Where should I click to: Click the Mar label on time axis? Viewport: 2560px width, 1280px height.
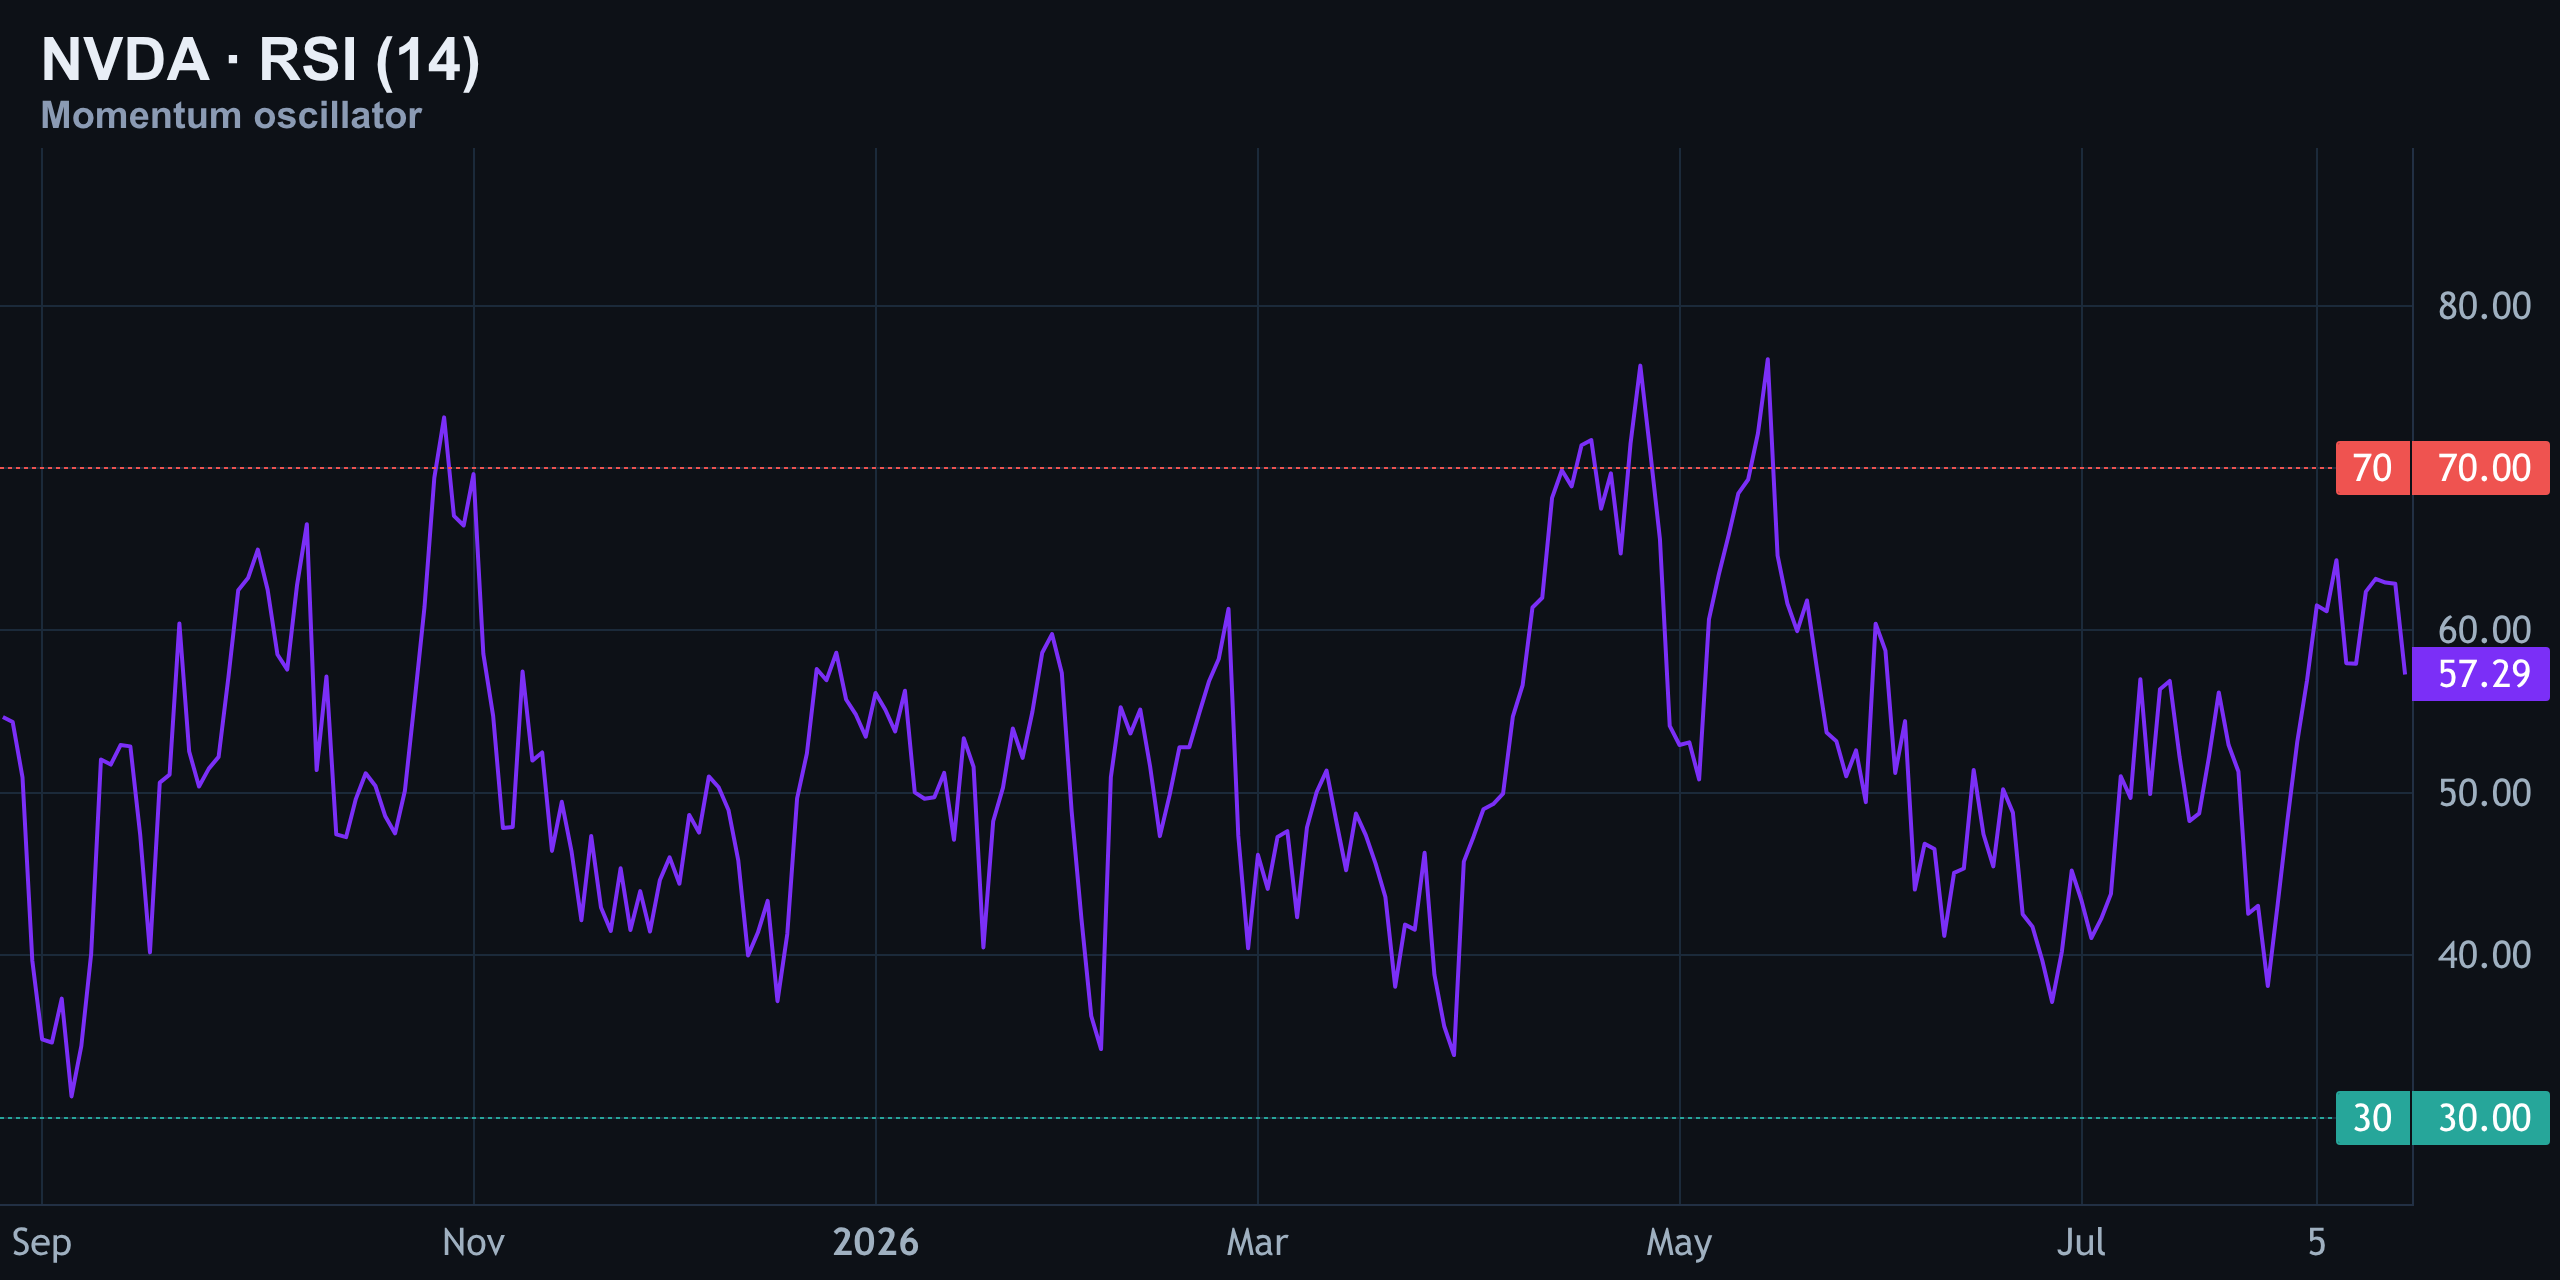click(1257, 1242)
